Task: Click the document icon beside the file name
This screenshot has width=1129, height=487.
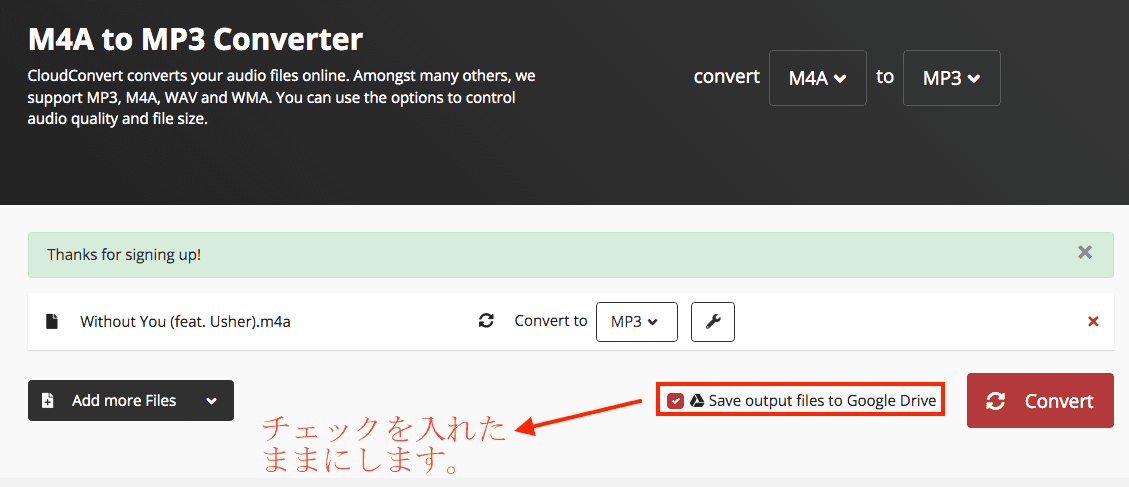Action: [52, 321]
